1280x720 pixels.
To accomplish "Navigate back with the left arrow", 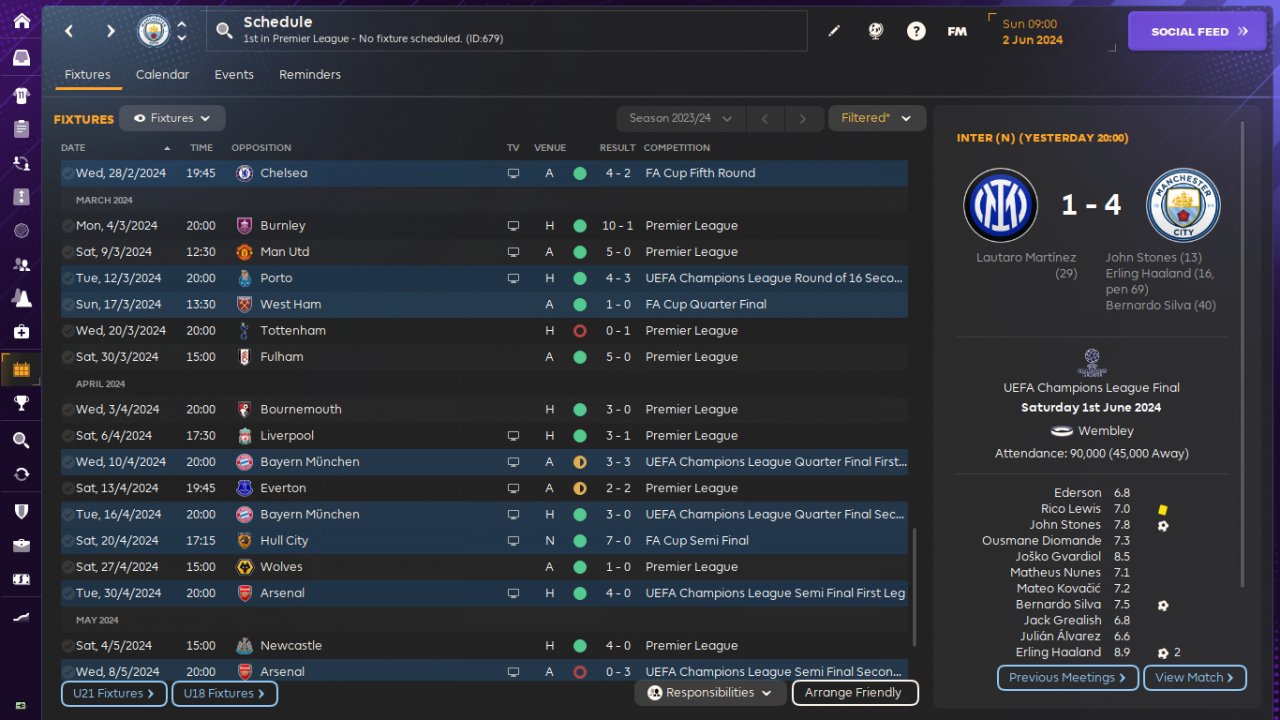I will 69,31.
